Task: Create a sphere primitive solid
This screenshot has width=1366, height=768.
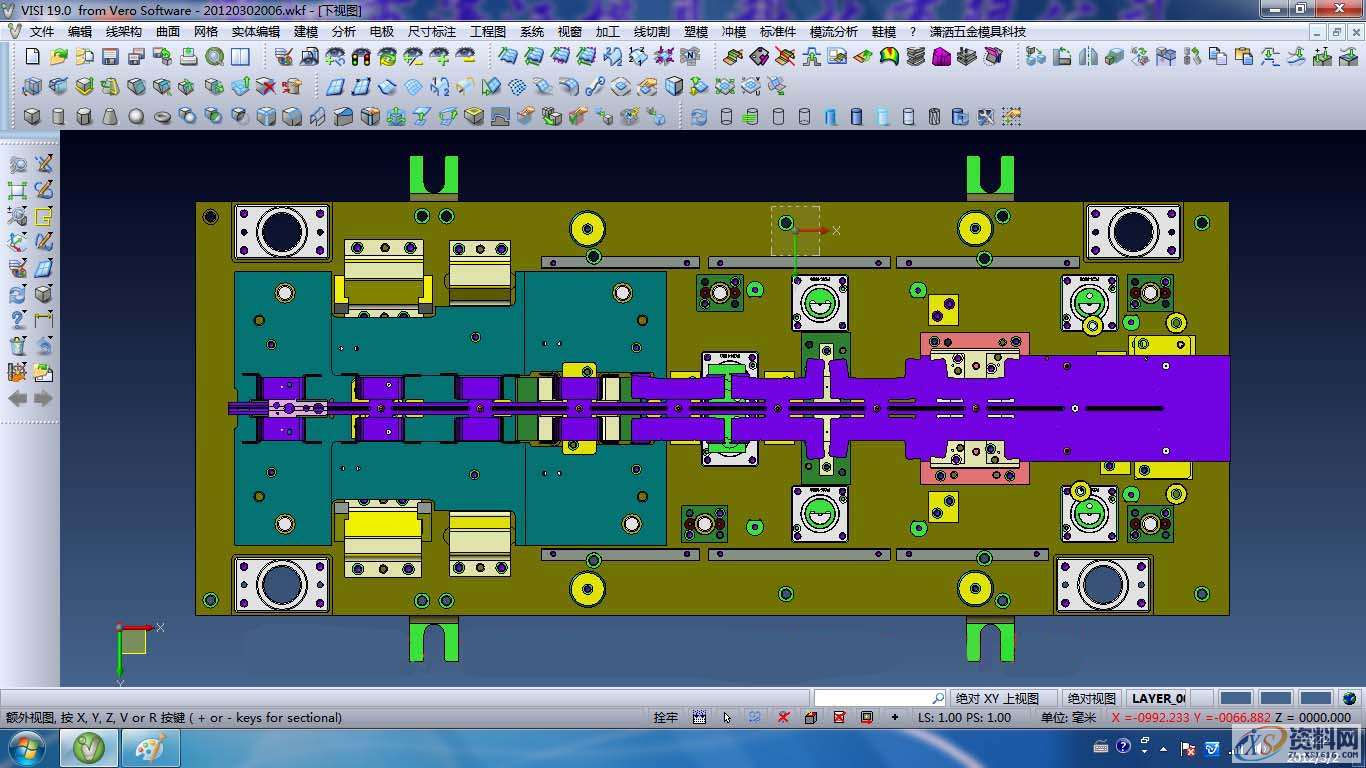Action: [x=136, y=117]
